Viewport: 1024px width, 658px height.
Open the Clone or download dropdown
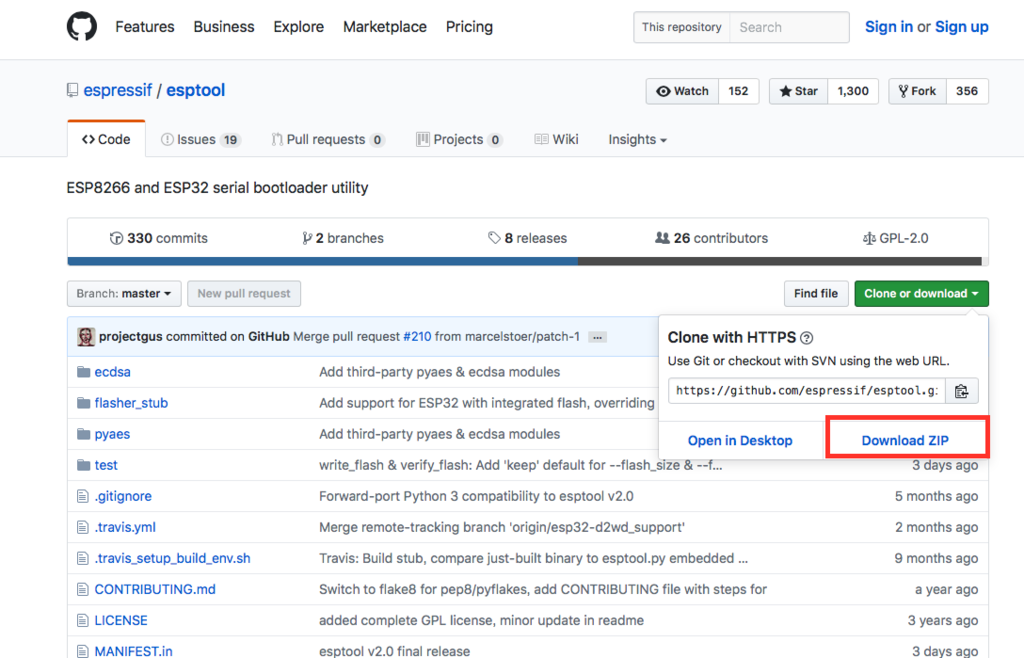(921, 294)
